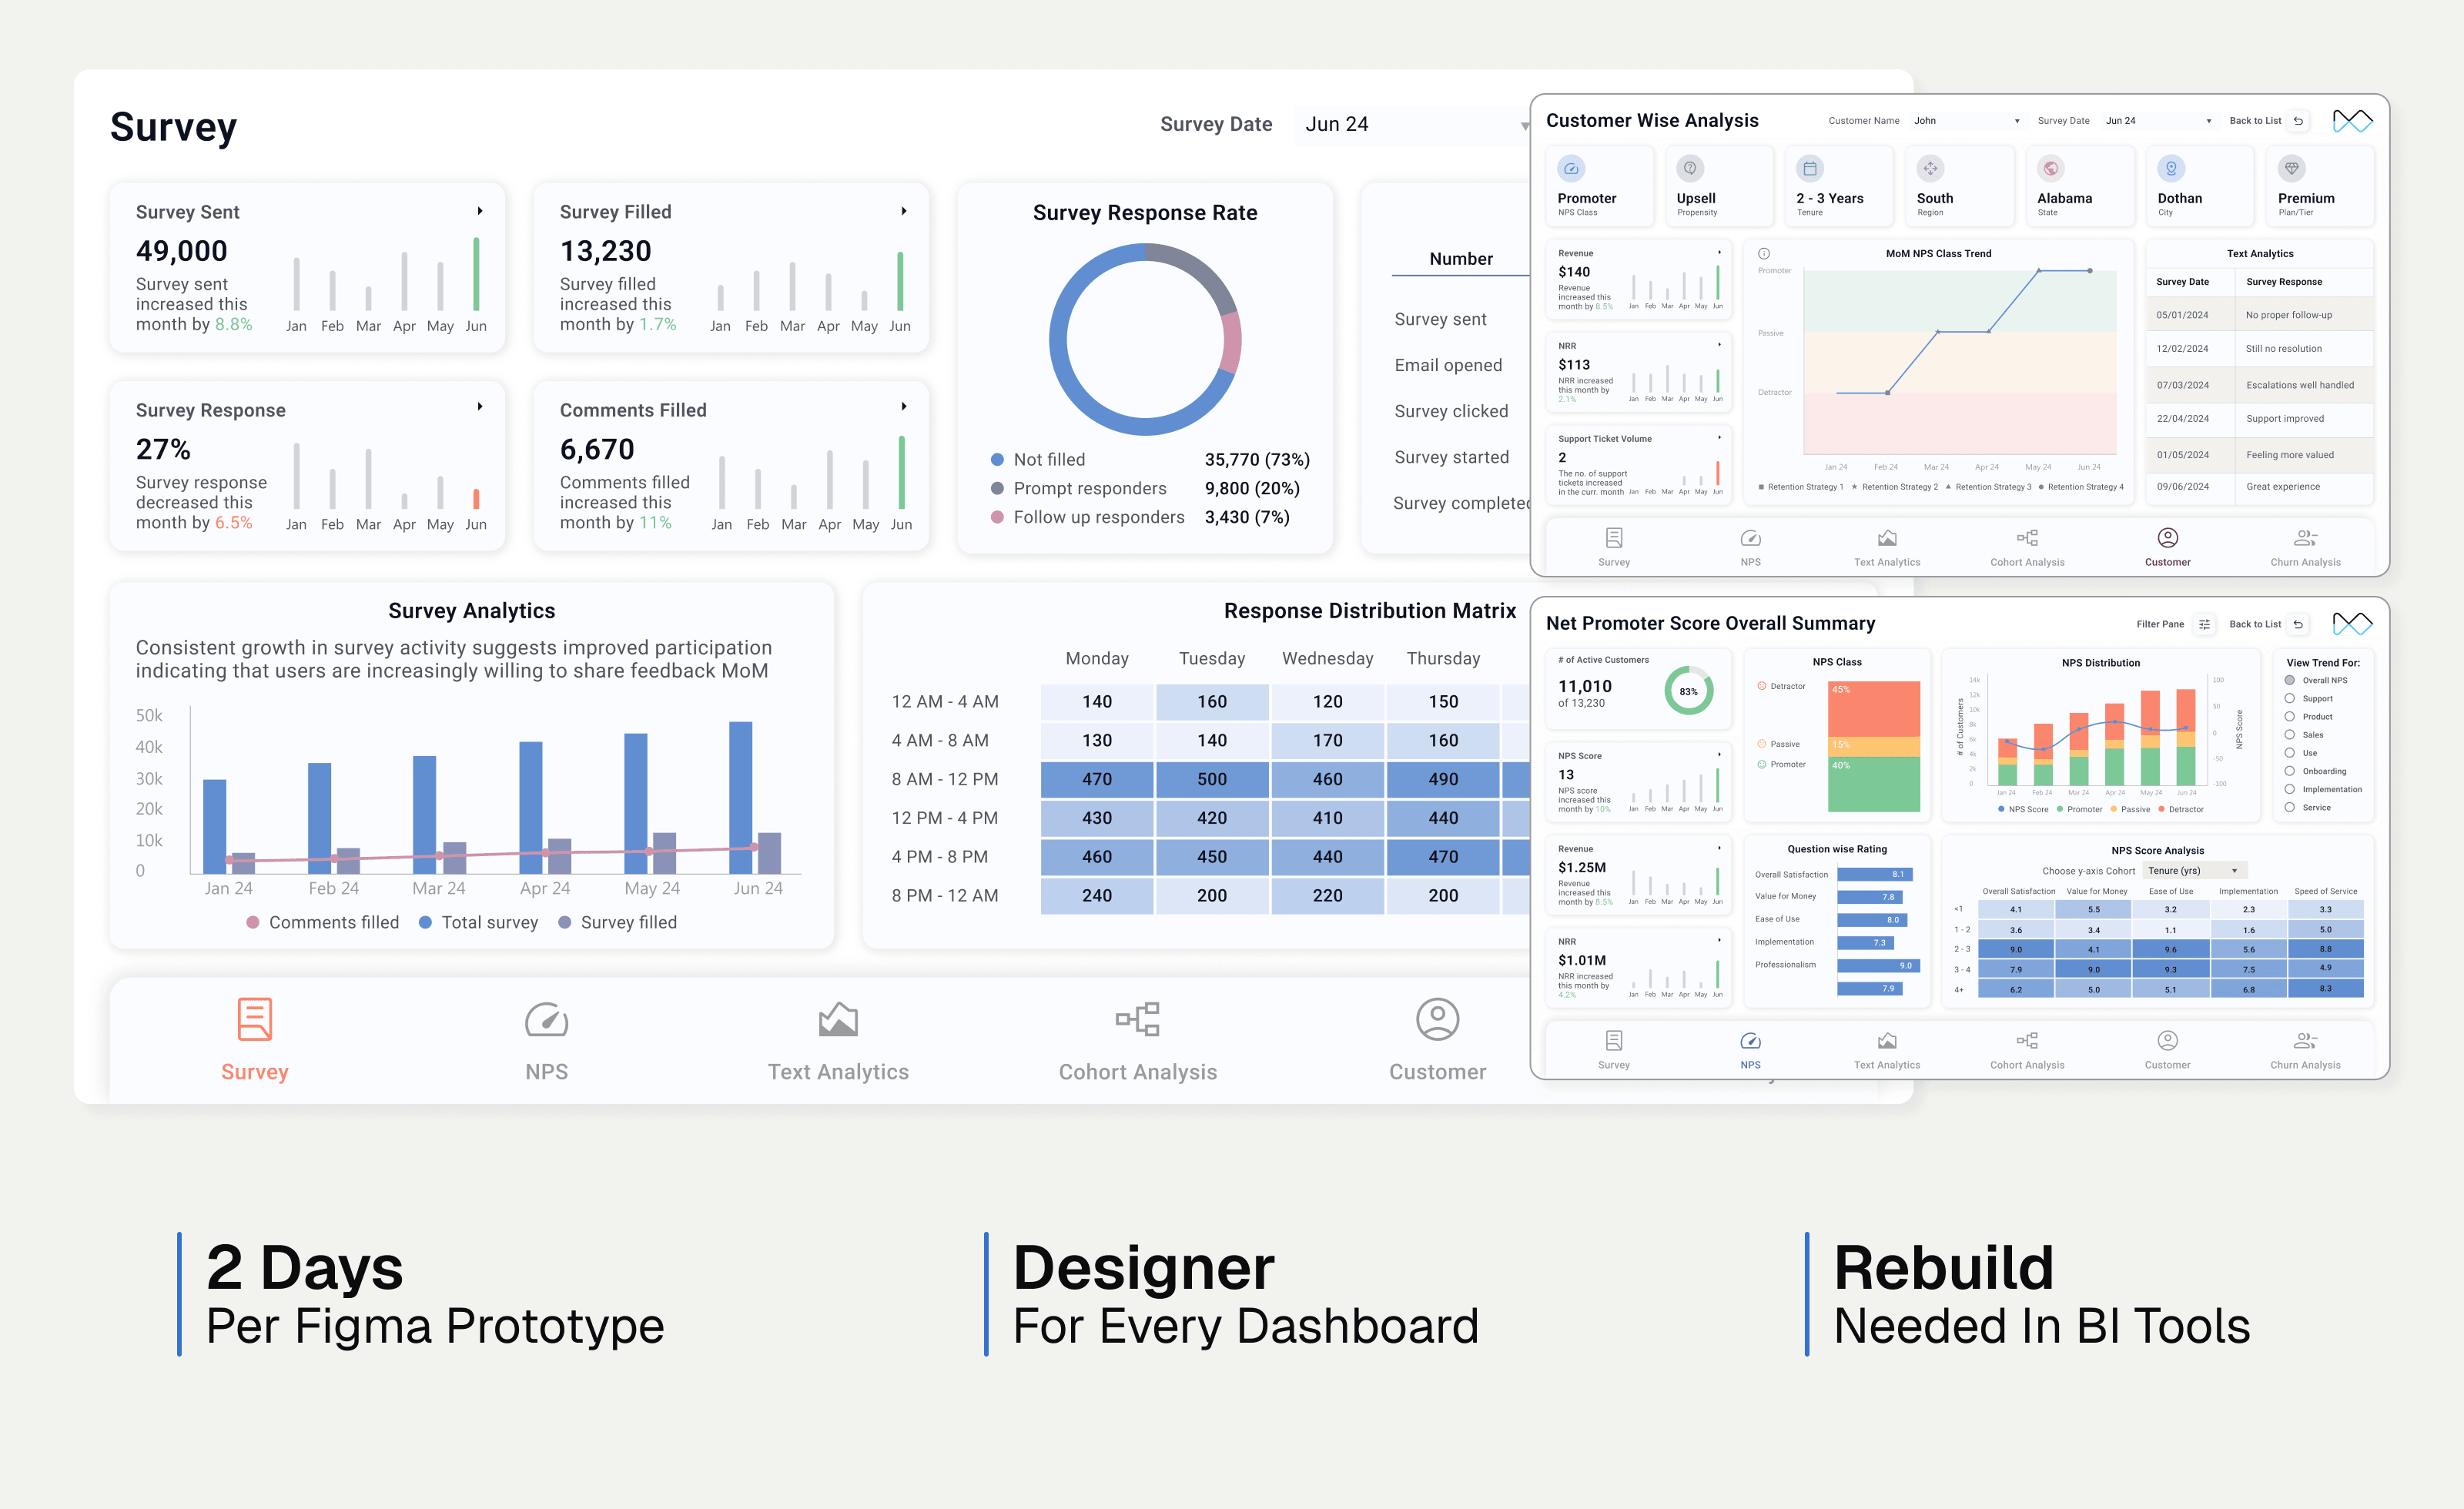This screenshot has height=1509, width=2464.
Task: Click 'No proper follow-up' survey response row
Action: click(2260, 315)
